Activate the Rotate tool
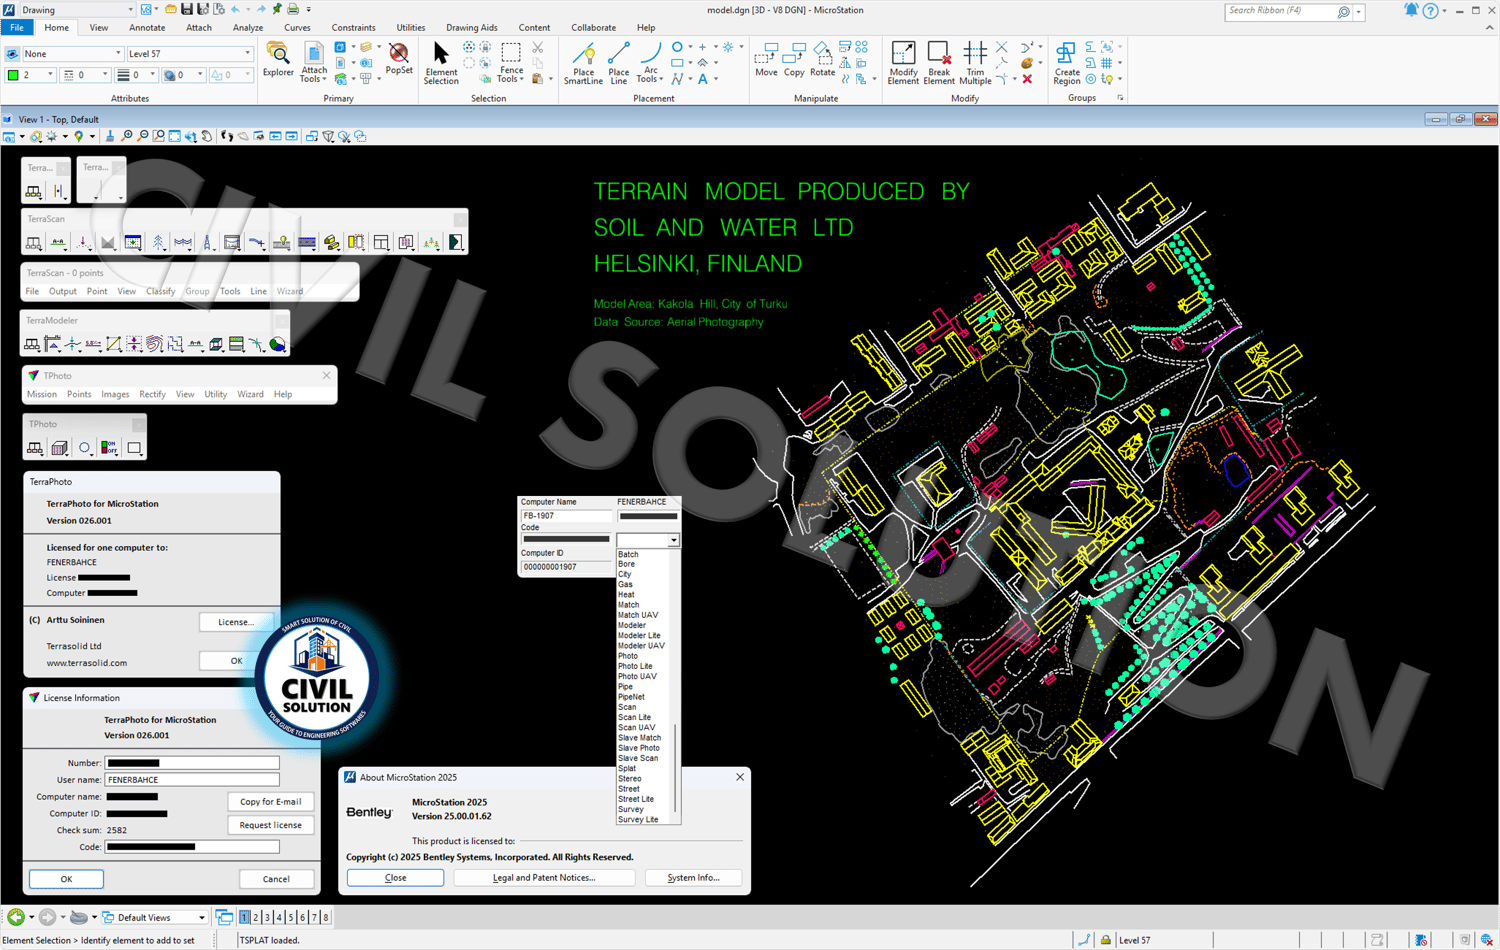 pos(822,60)
